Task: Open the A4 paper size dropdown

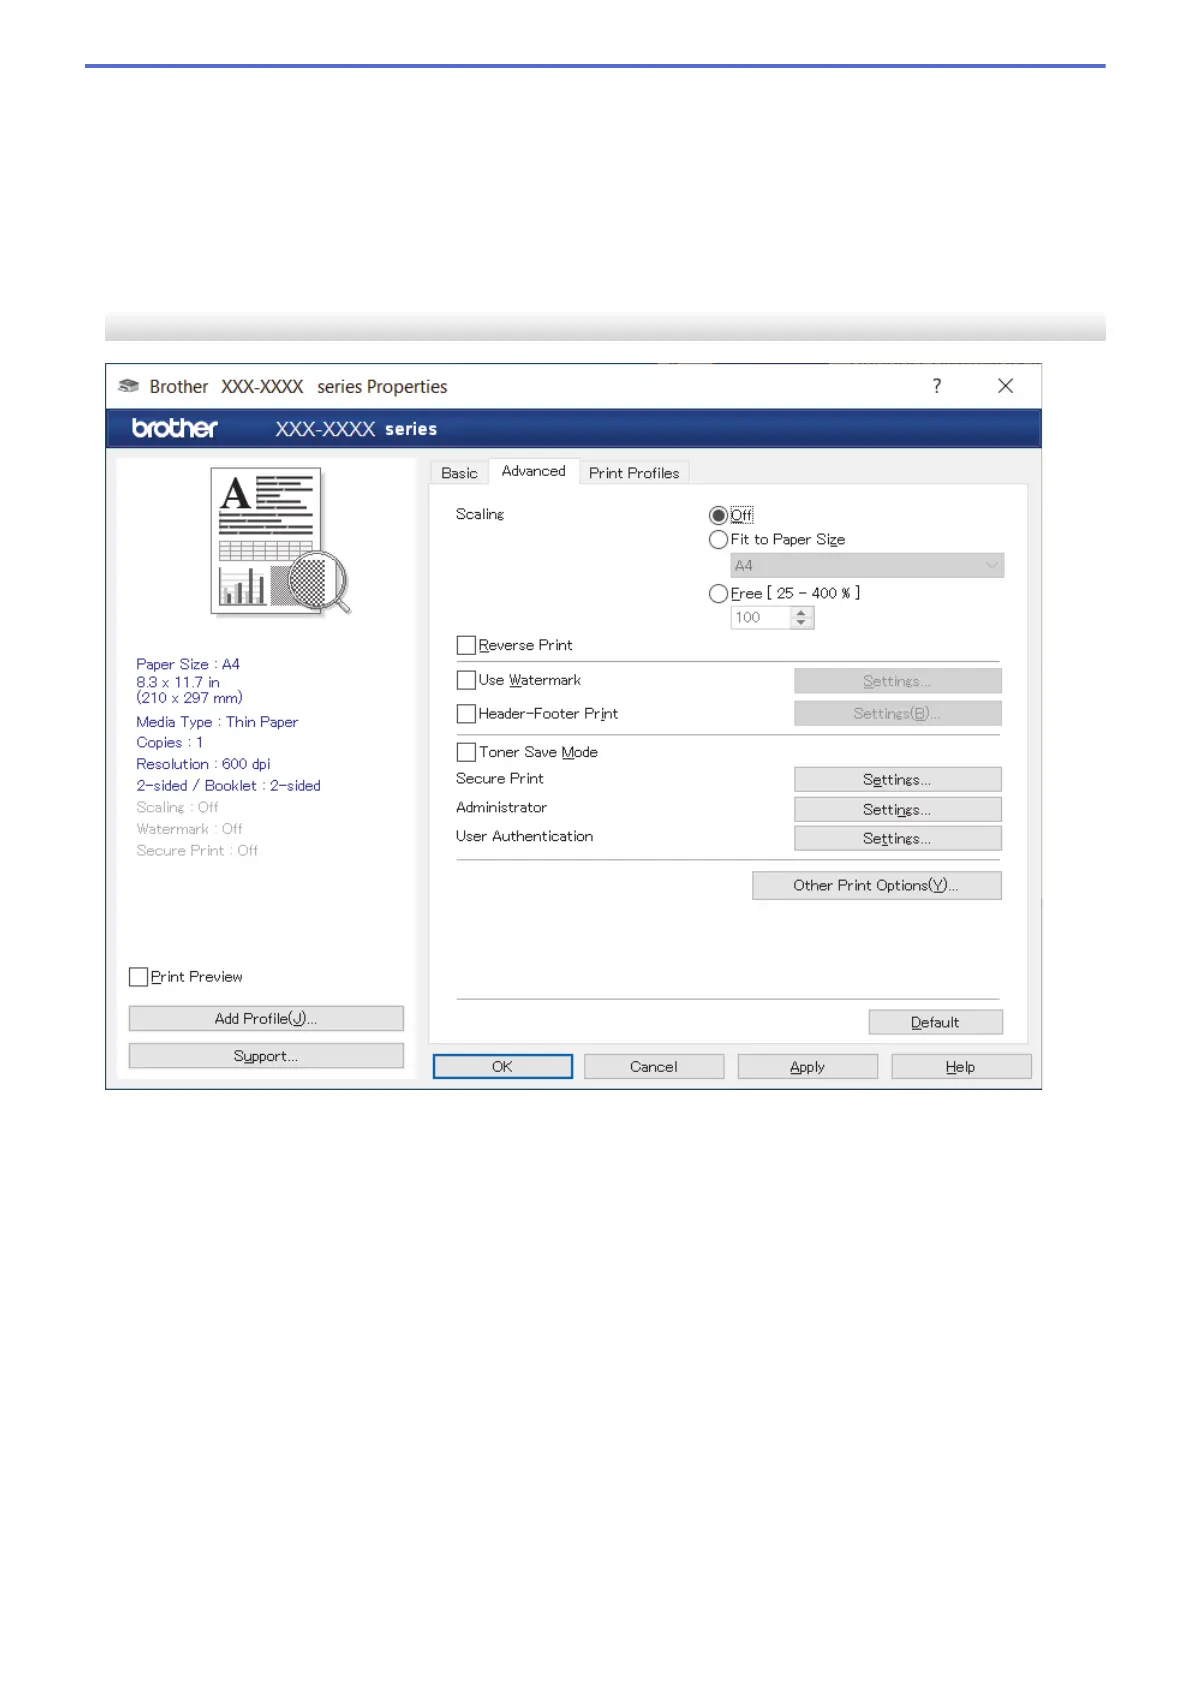Action: point(867,566)
